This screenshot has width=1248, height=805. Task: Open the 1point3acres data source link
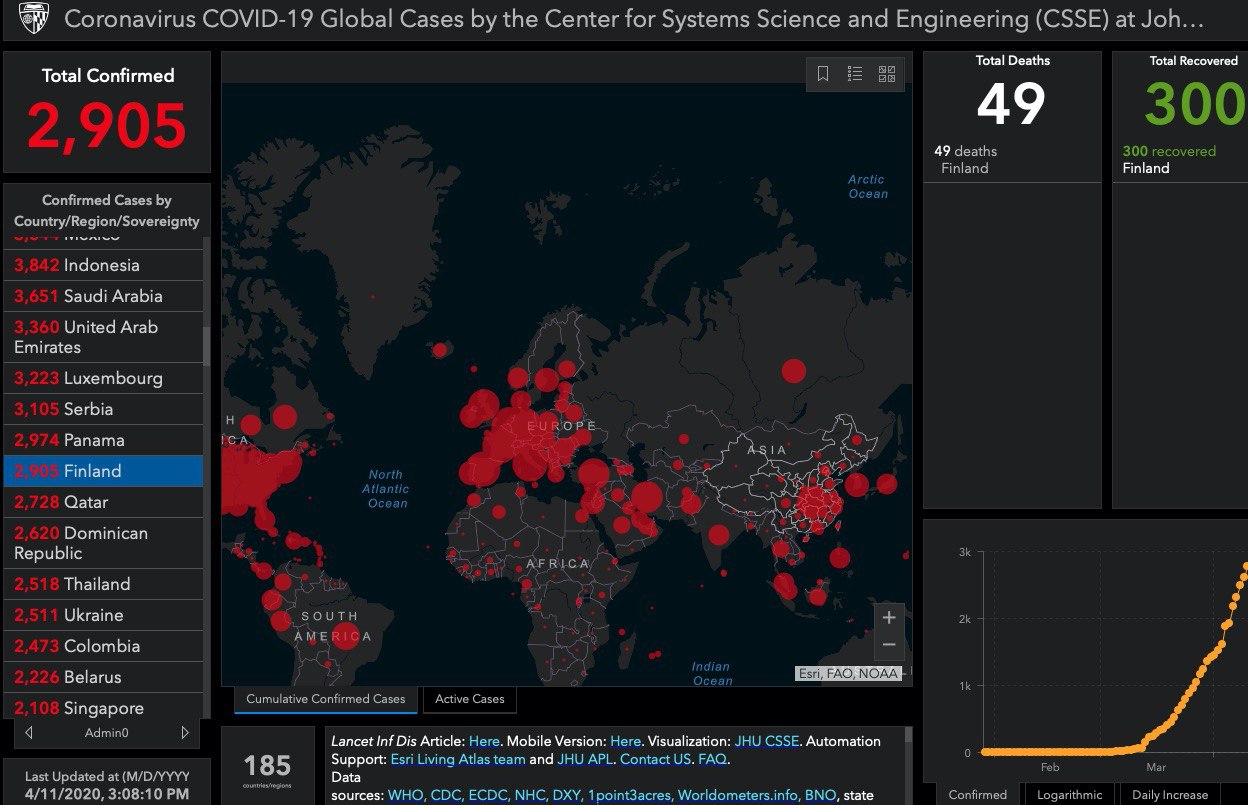coord(629,795)
